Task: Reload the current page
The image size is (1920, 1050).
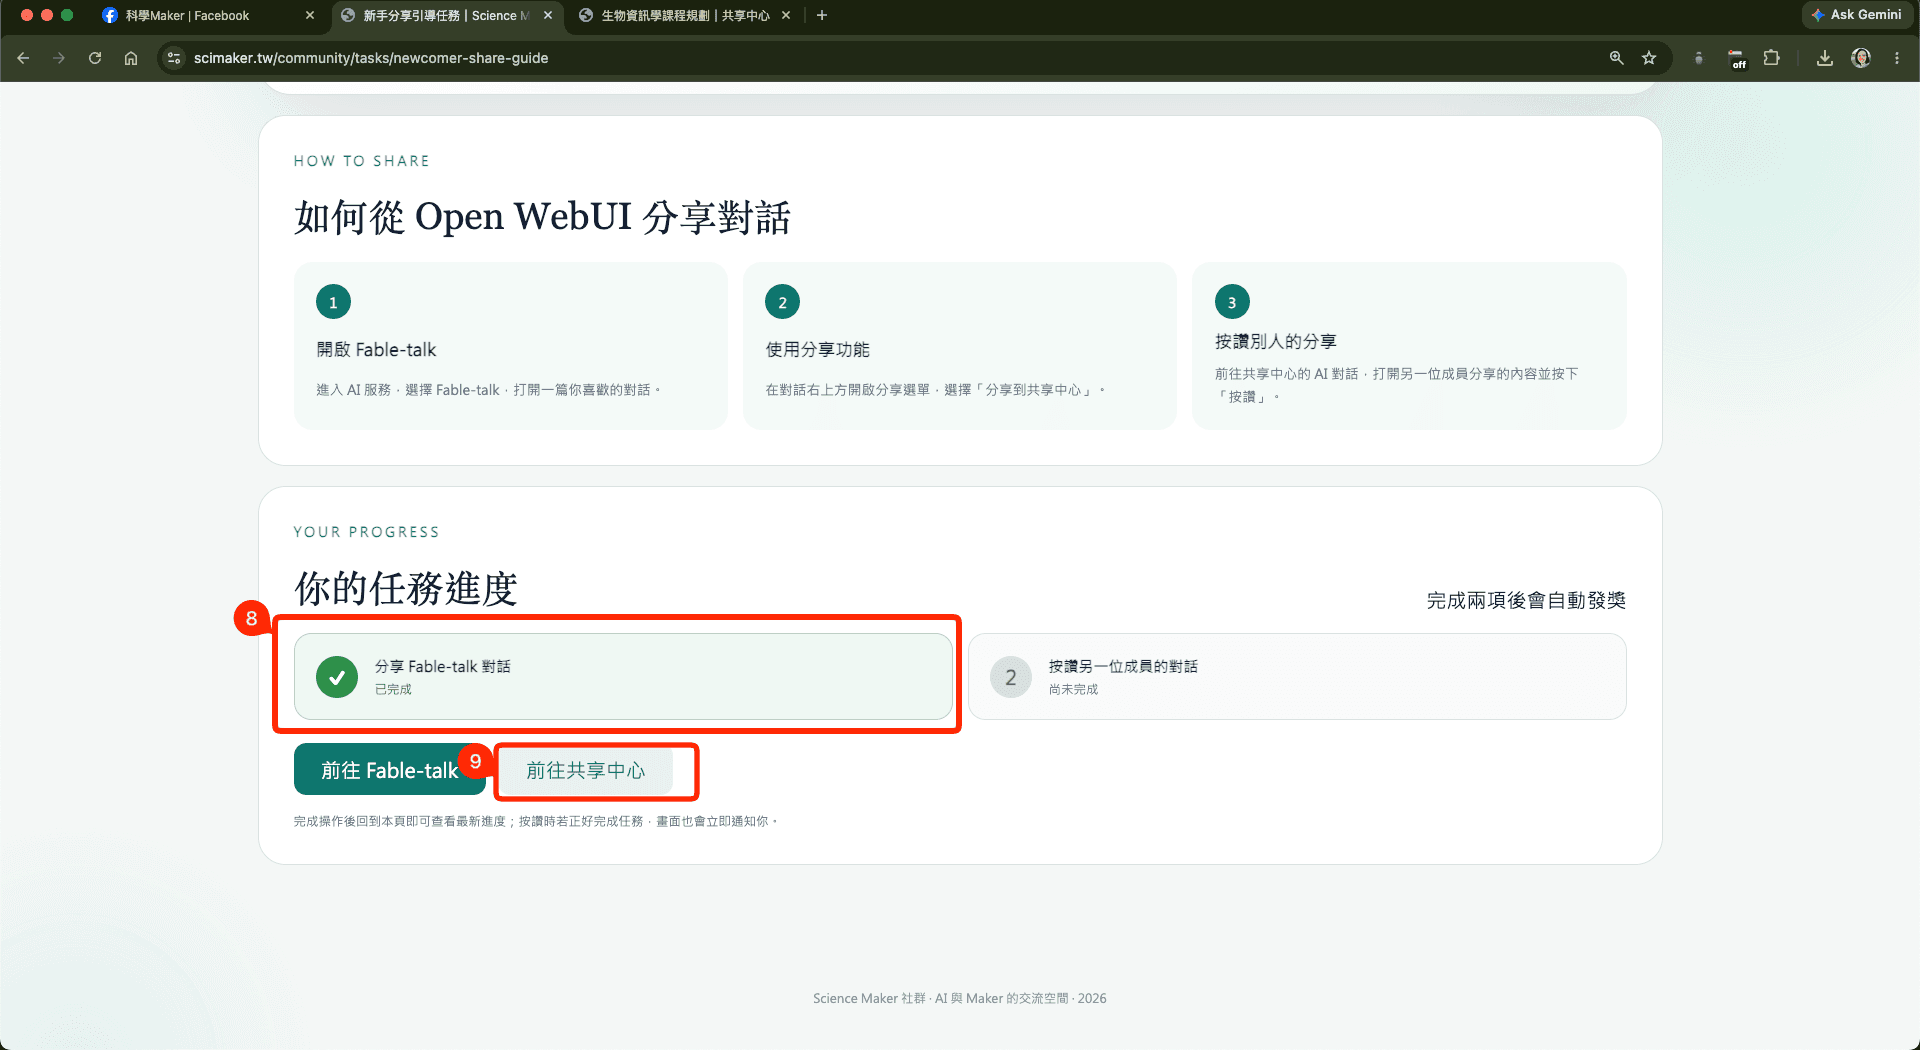Action: 95,58
